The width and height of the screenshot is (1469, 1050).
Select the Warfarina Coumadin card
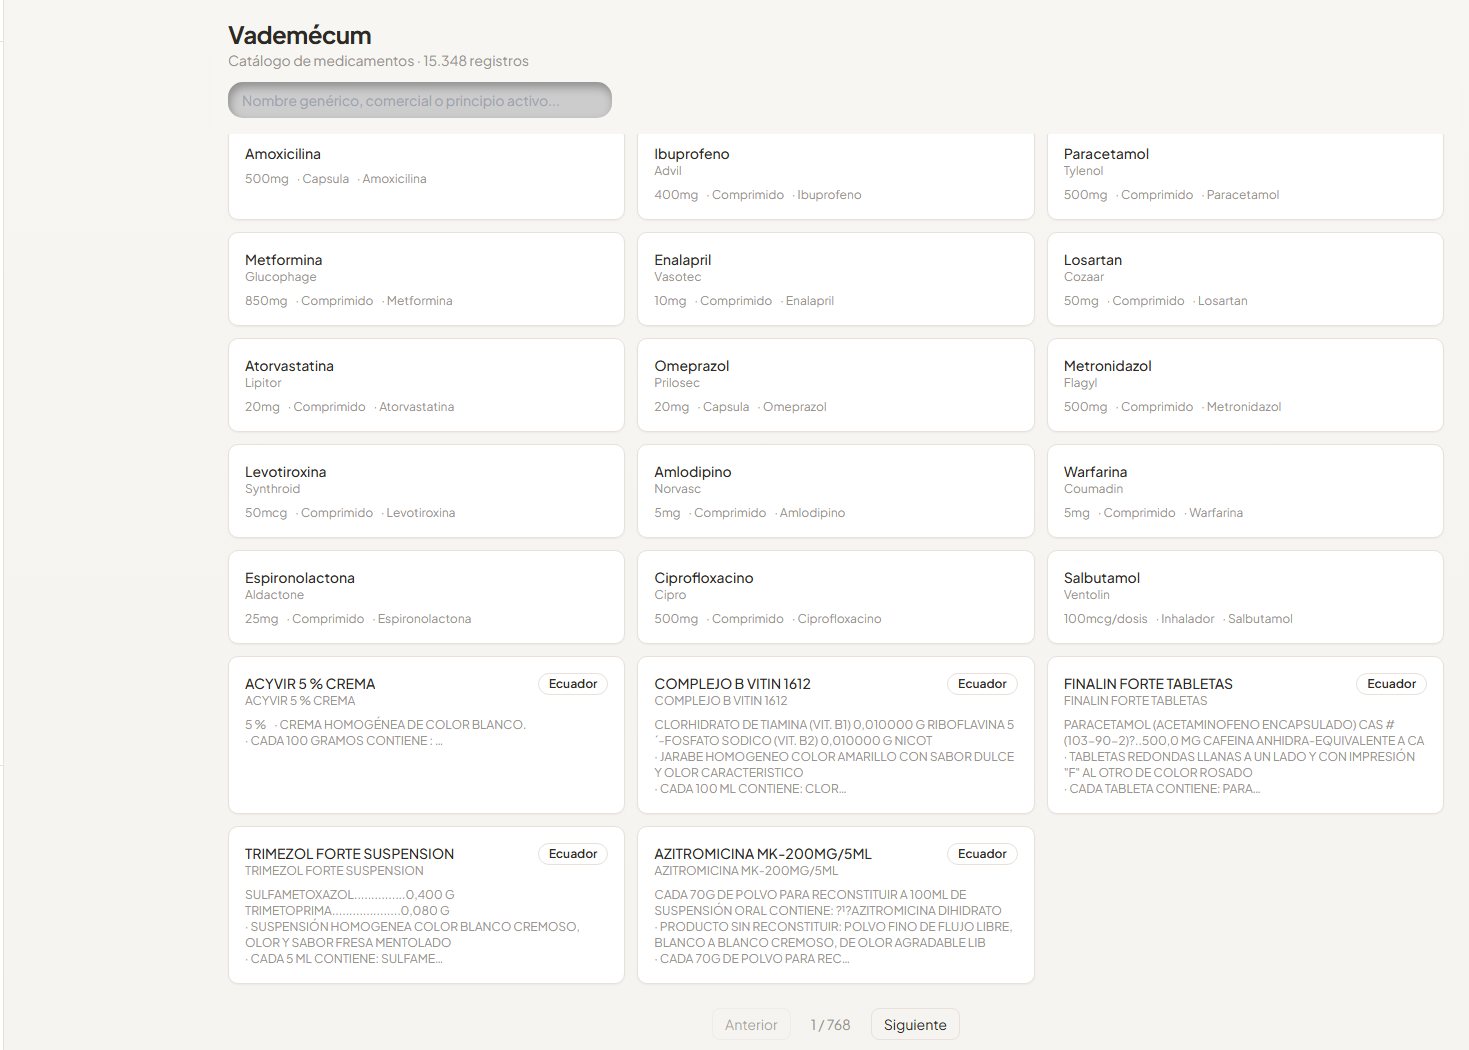click(x=1245, y=491)
